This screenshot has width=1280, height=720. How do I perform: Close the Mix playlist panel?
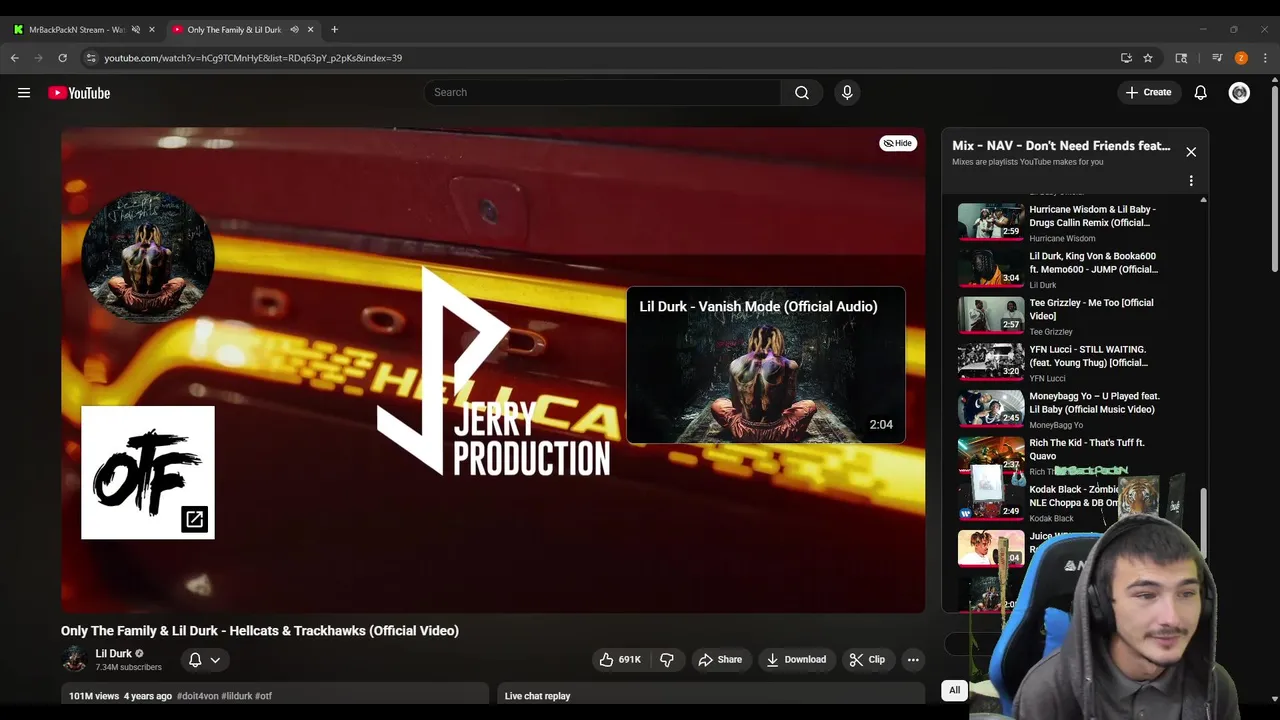tap(1191, 152)
